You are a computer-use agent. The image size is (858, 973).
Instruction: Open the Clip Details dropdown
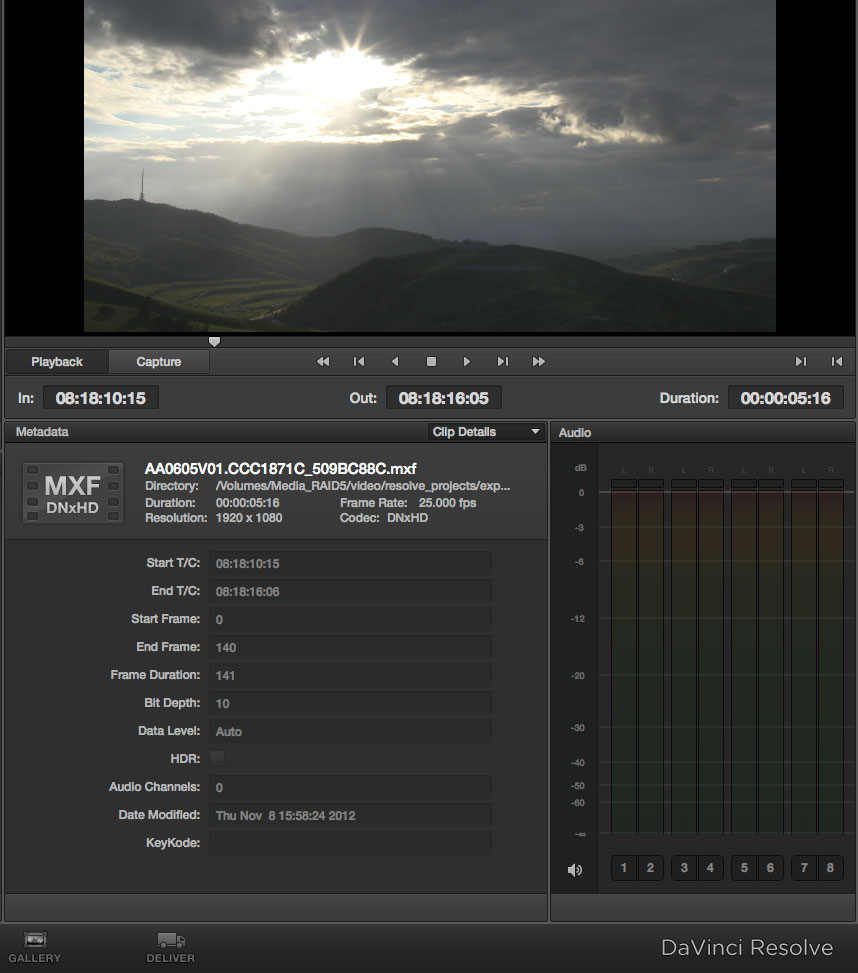tap(486, 432)
